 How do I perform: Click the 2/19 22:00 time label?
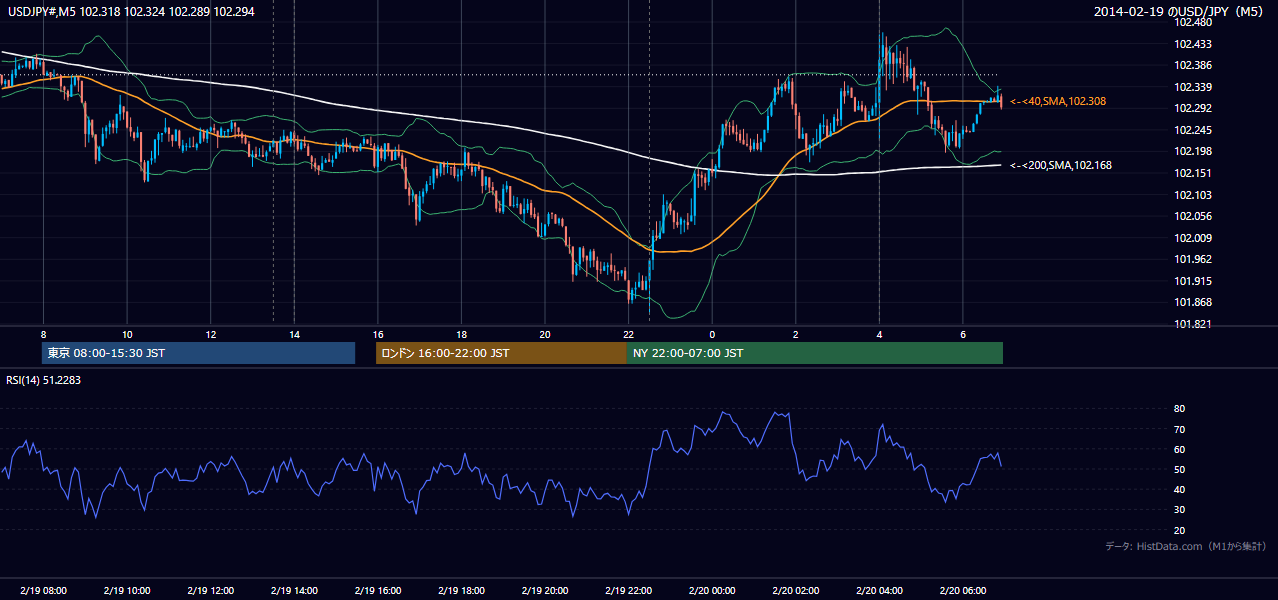click(x=628, y=591)
